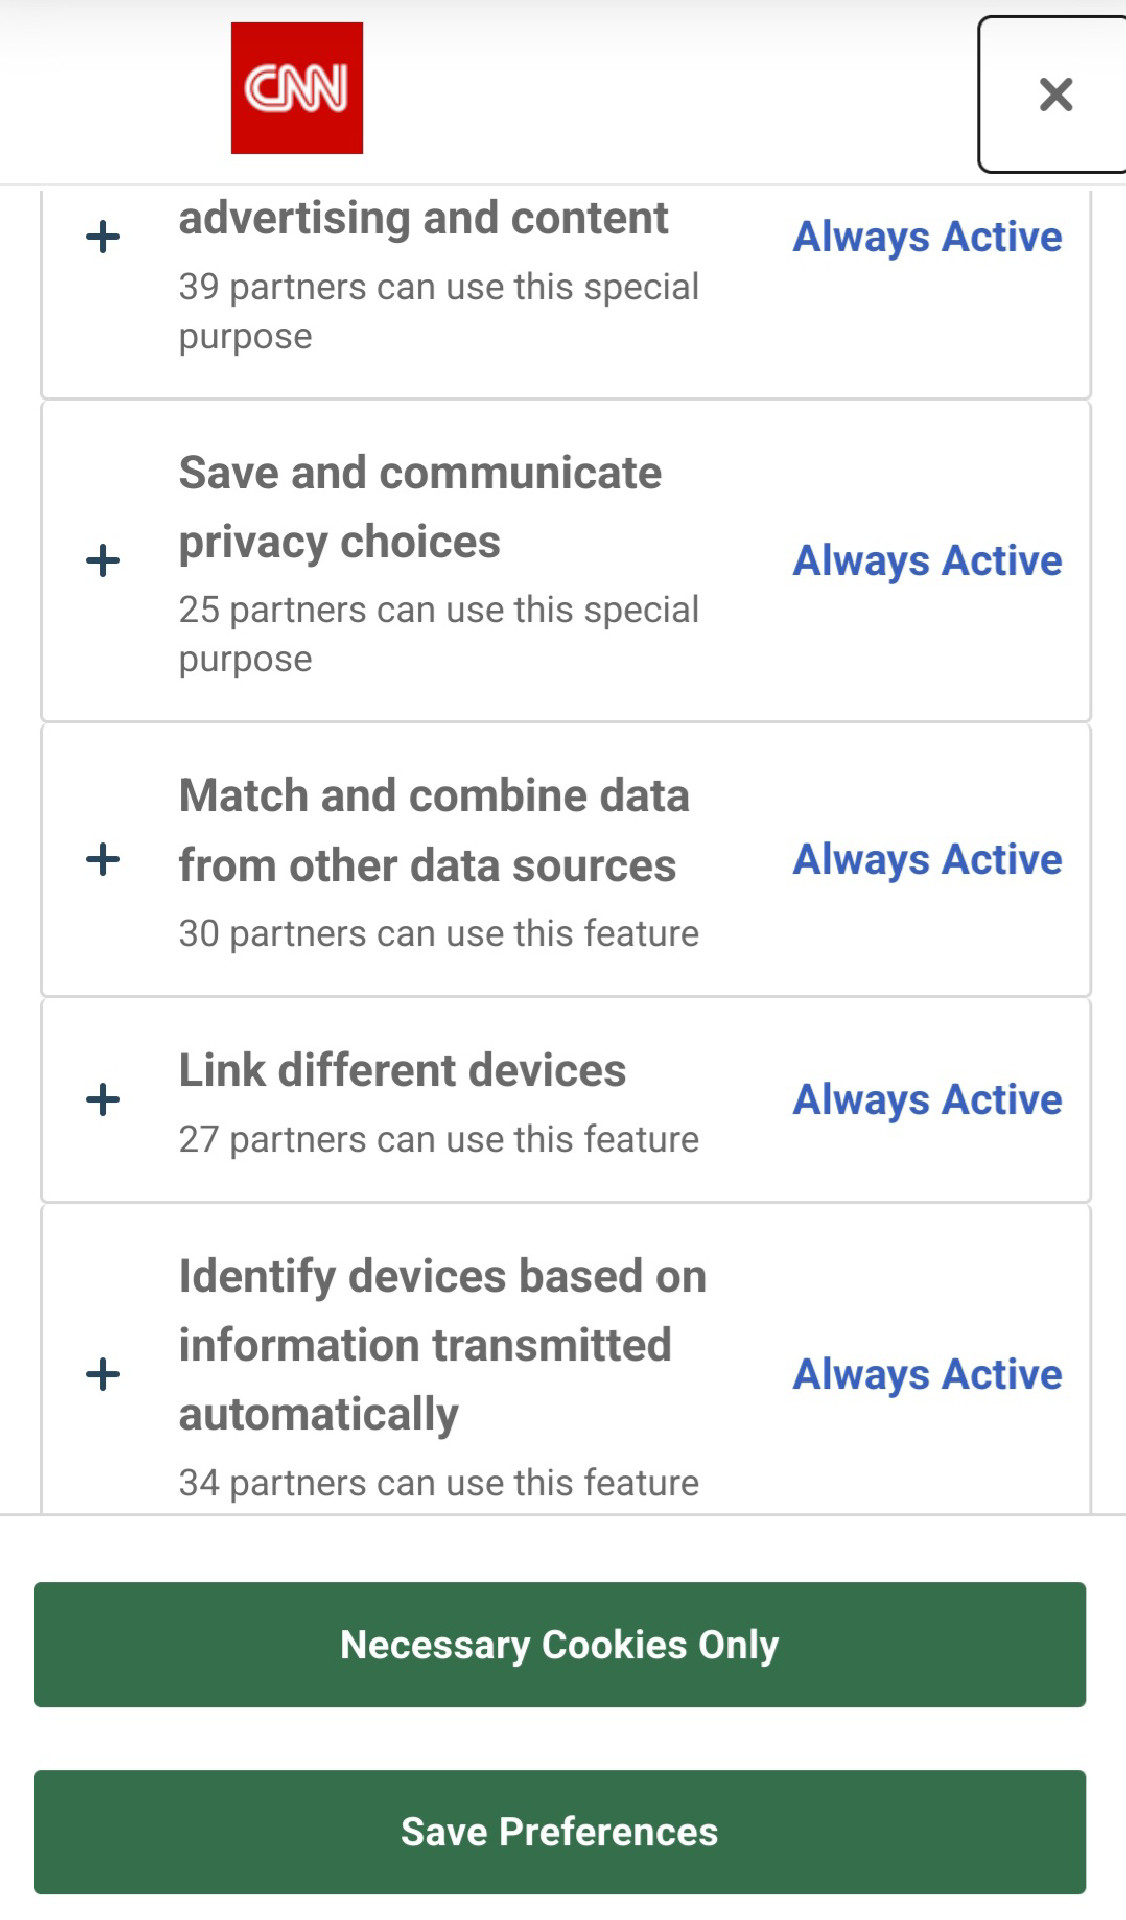Click 30 partners can use this feature
The width and height of the screenshot is (1126, 1920).
pyautogui.click(x=438, y=934)
